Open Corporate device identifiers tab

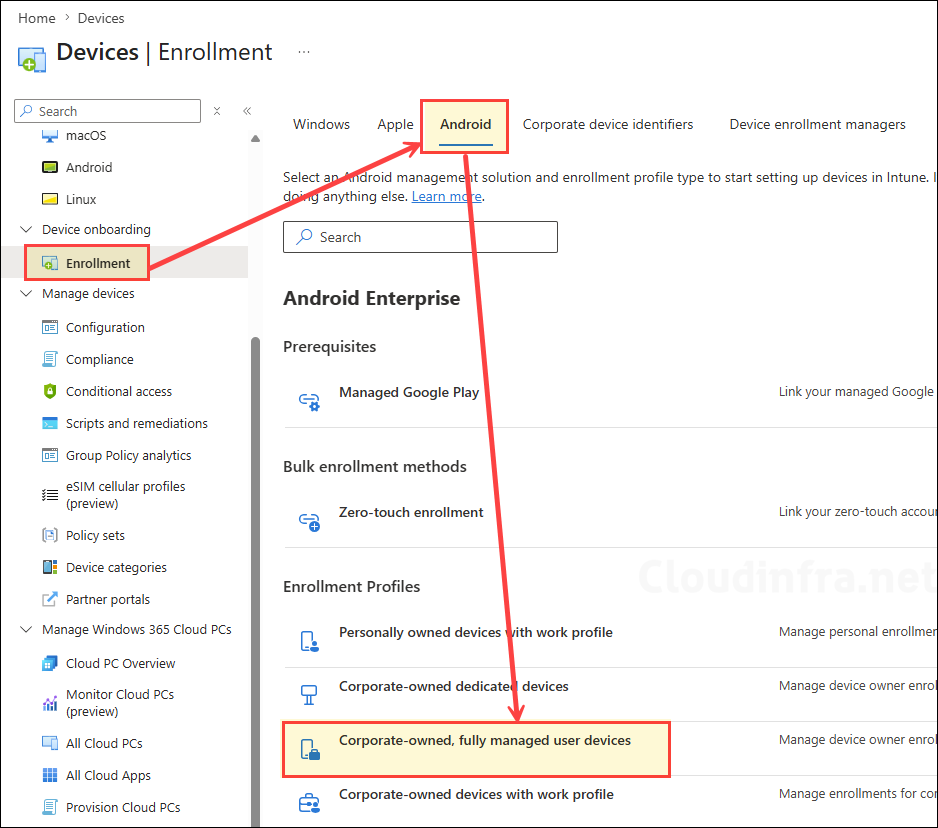tap(608, 124)
